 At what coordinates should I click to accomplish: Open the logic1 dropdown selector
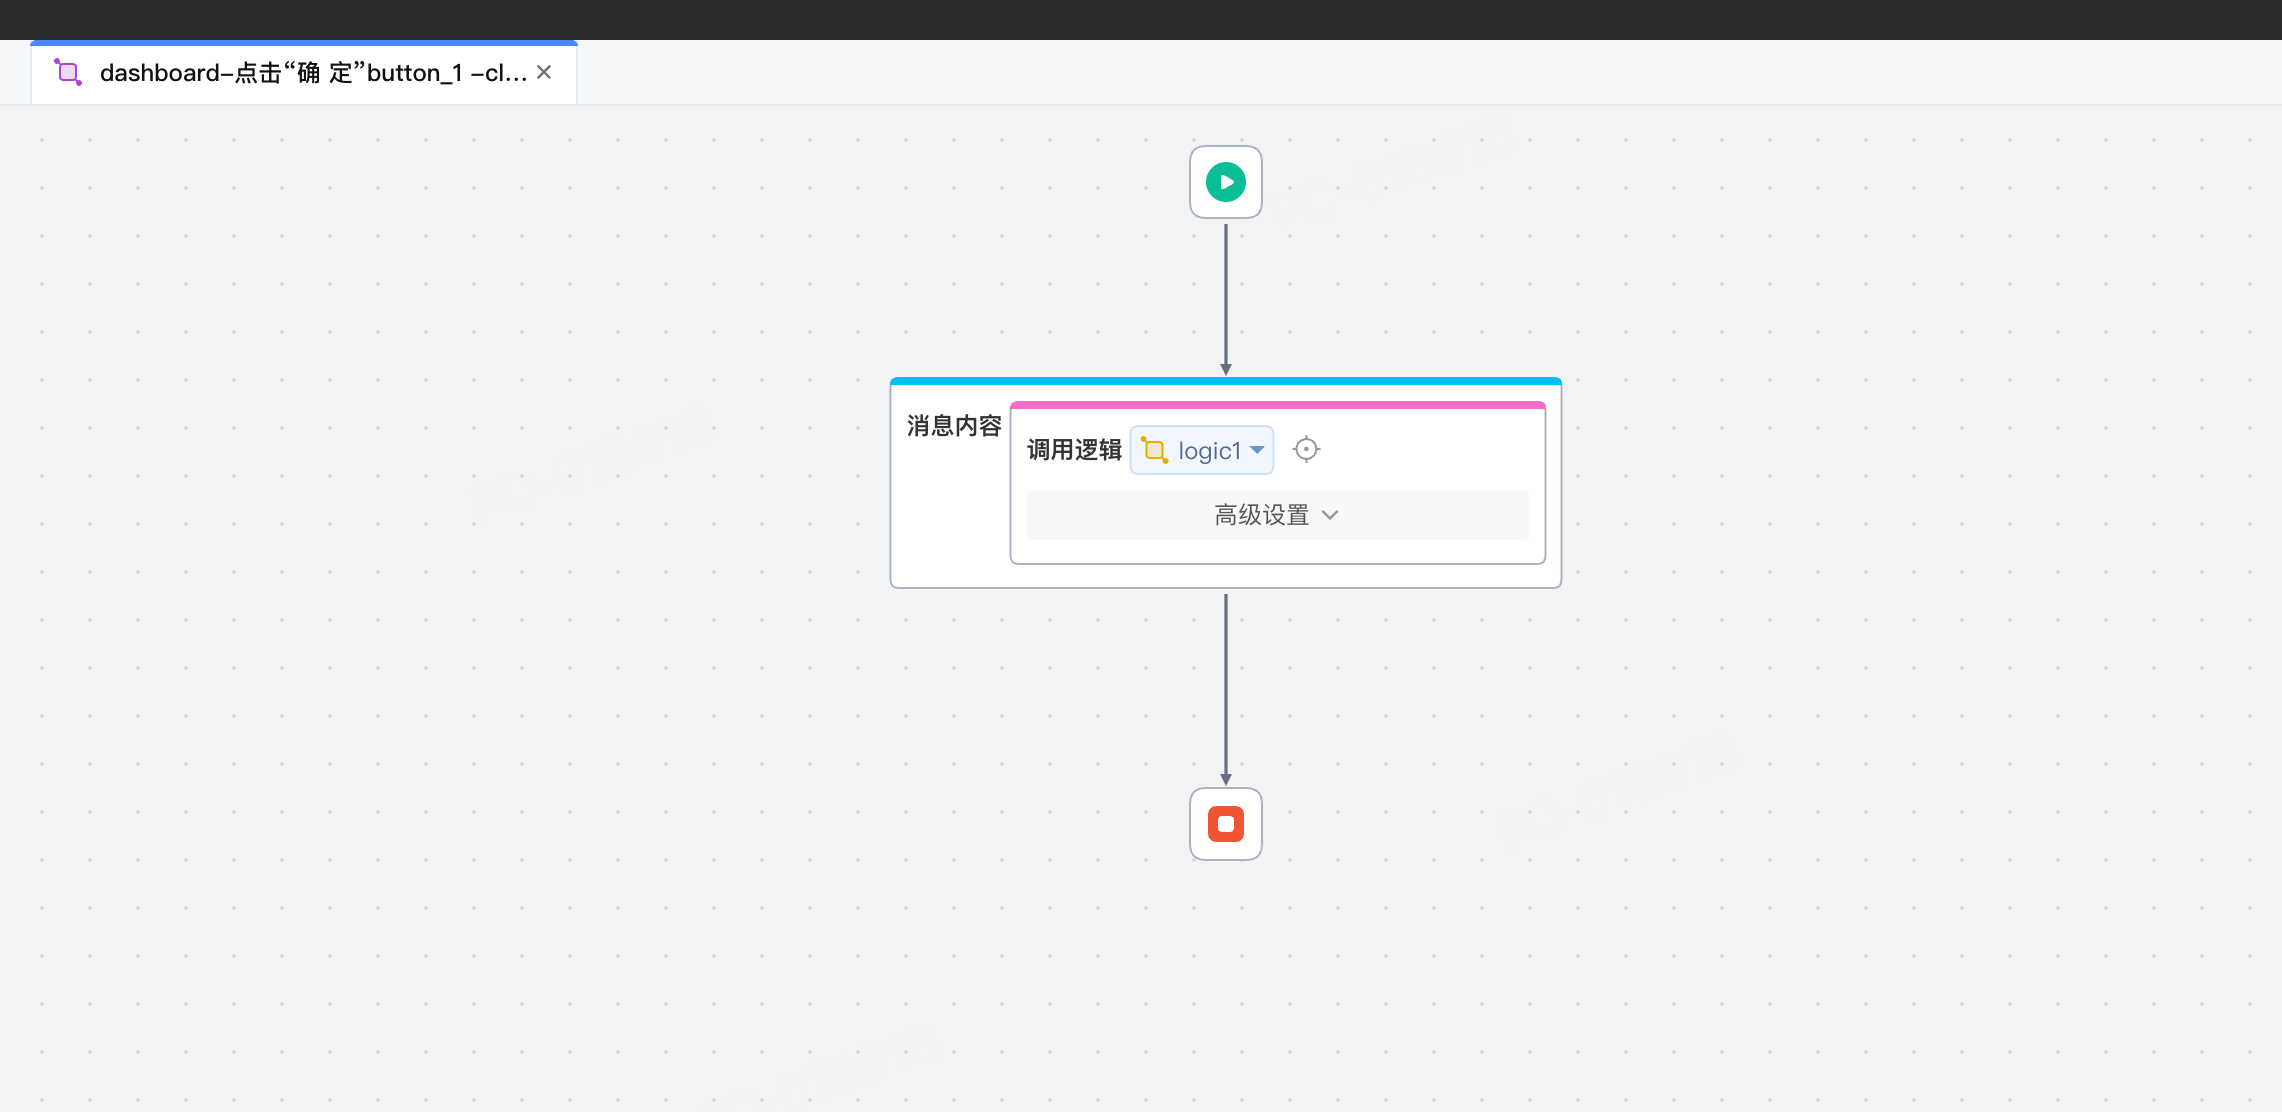click(x=1208, y=451)
